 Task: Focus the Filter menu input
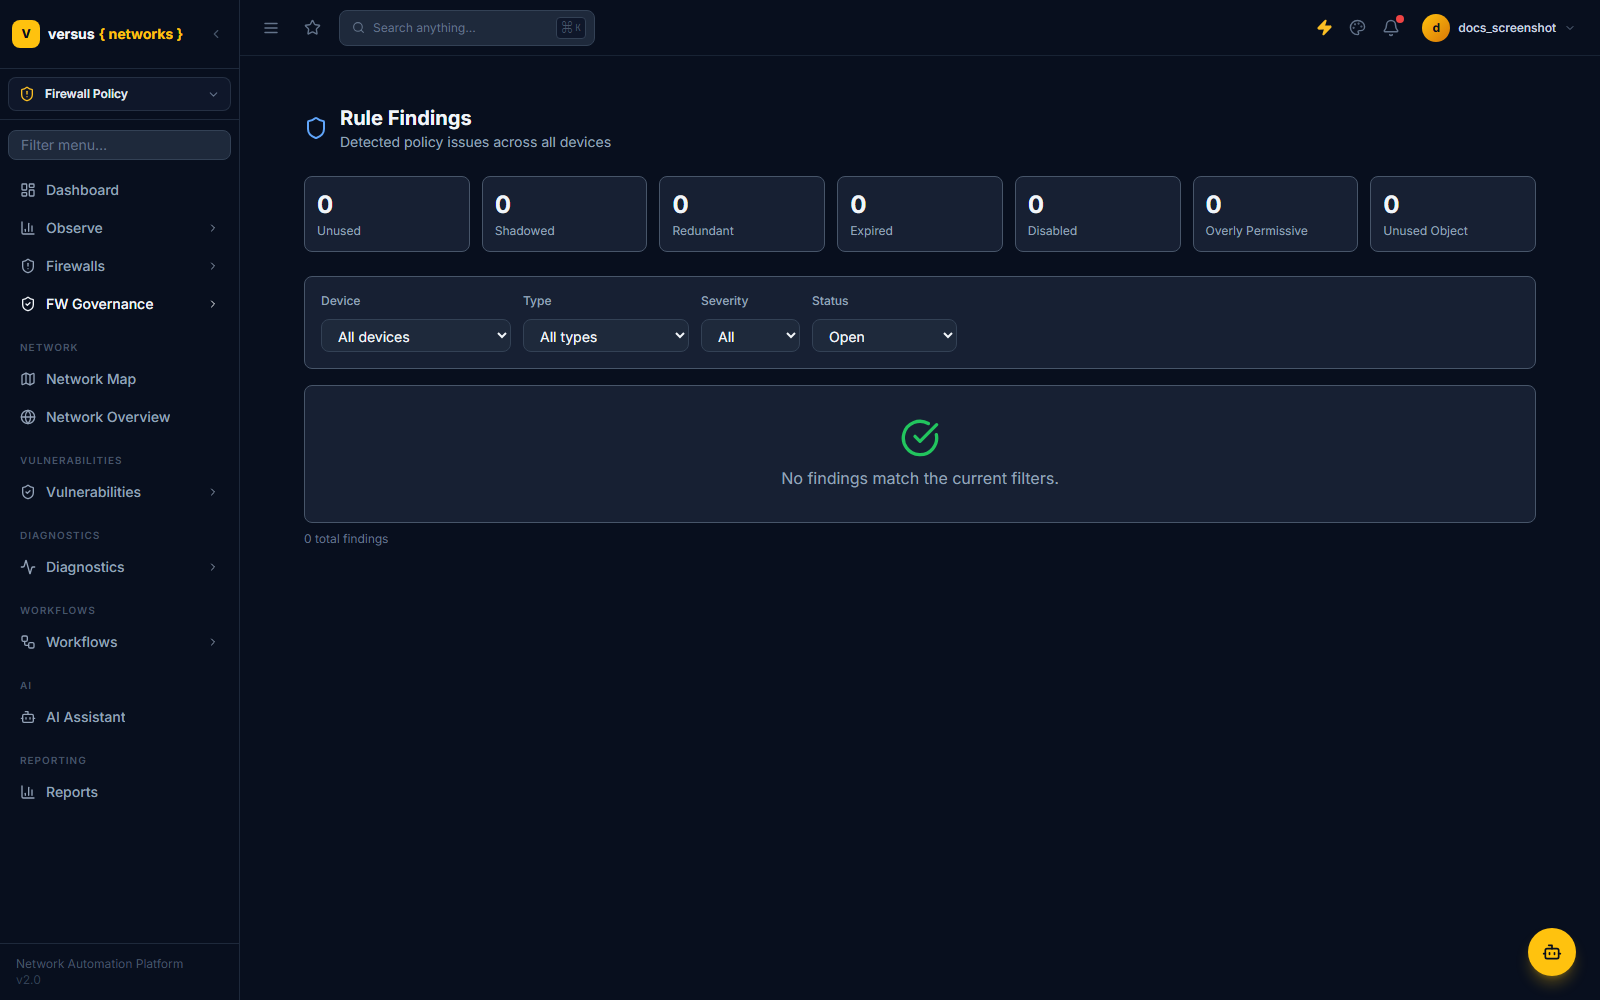[x=119, y=145]
